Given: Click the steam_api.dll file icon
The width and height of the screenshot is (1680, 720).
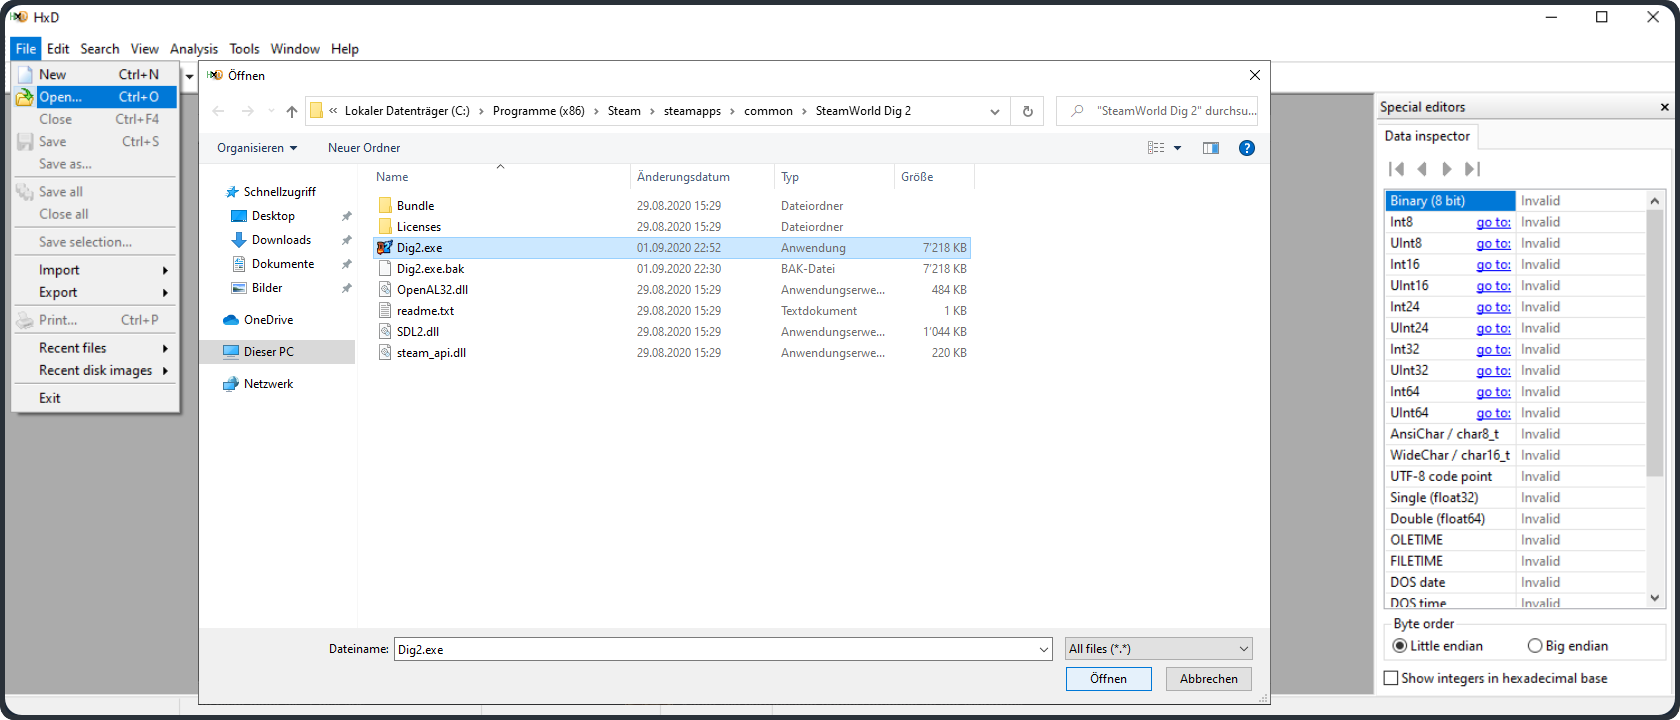Looking at the screenshot, I should [385, 353].
